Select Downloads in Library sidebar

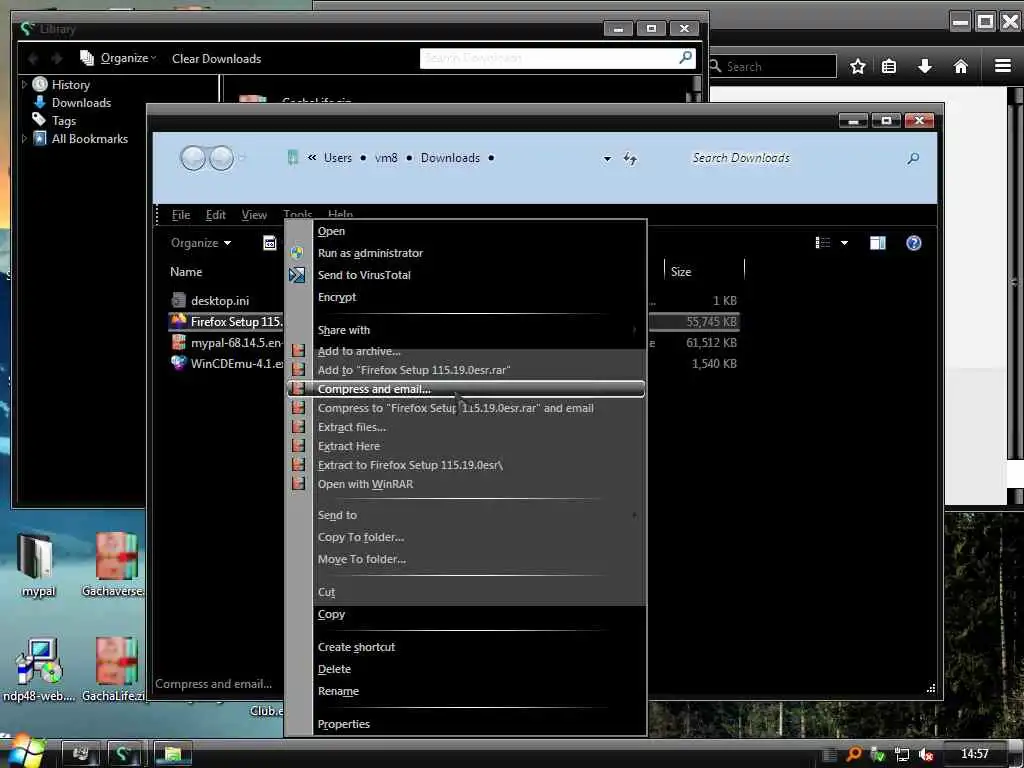(x=81, y=103)
